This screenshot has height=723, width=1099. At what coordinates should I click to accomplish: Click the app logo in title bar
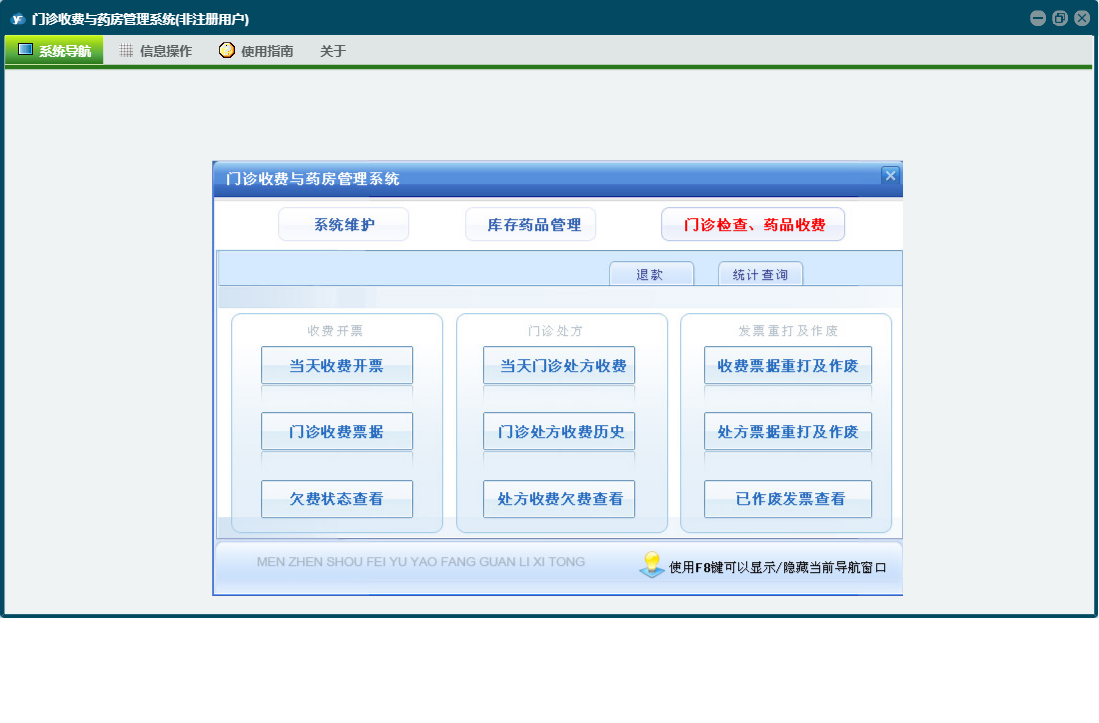click(18, 19)
